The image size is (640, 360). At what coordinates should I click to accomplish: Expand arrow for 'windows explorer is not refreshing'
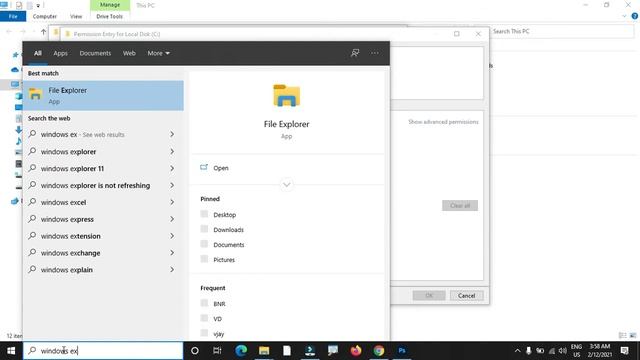172,185
